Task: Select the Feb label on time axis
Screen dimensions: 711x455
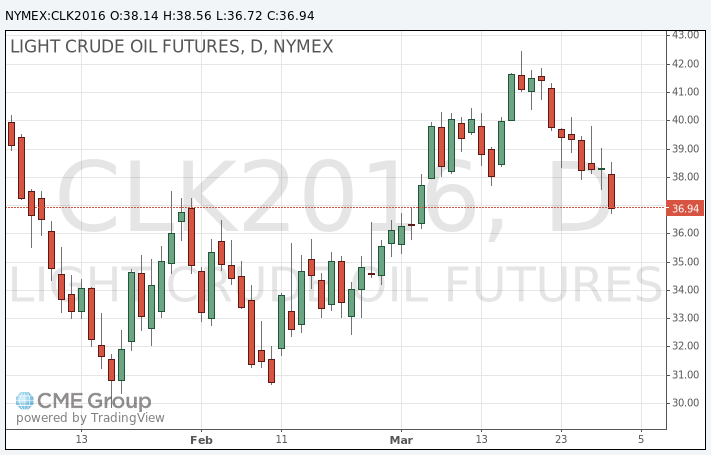Action: pyautogui.click(x=202, y=439)
